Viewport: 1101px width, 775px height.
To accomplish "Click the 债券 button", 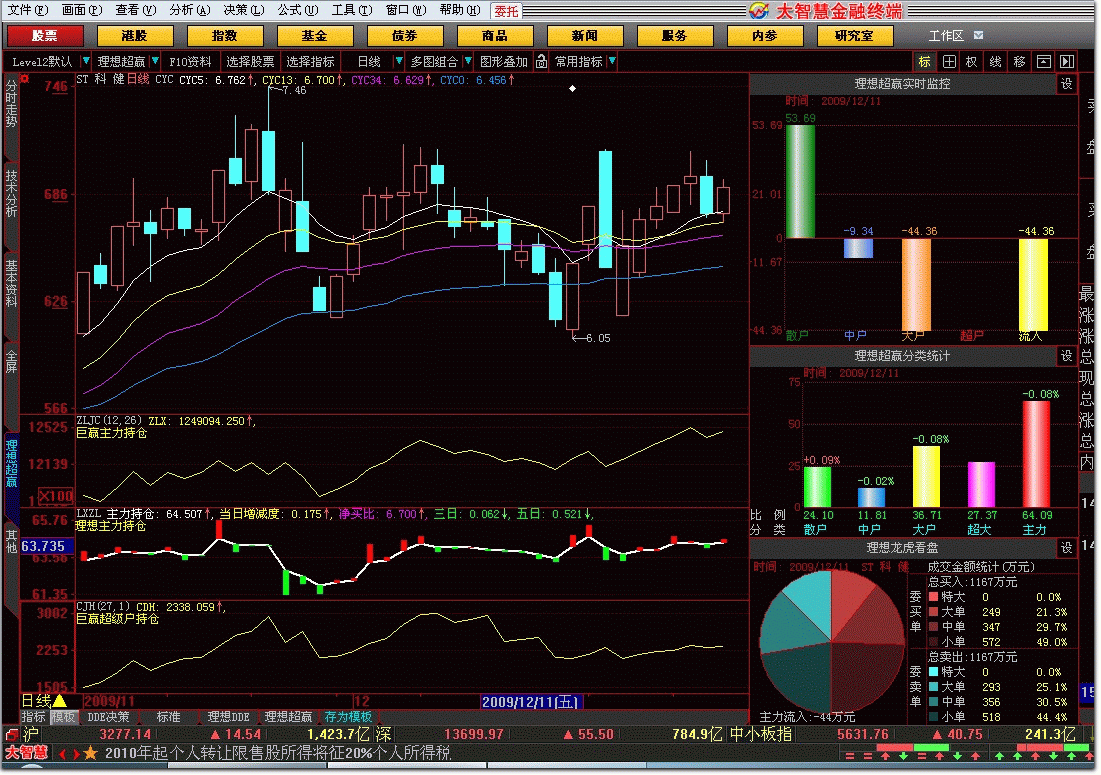I will coord(404,35).
